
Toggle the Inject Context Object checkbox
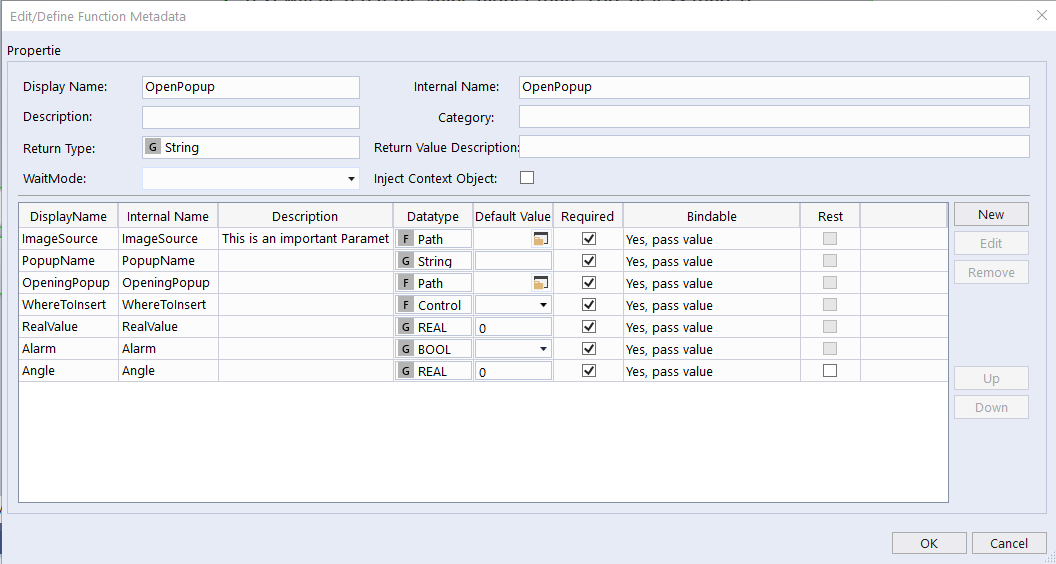[527, 178]
